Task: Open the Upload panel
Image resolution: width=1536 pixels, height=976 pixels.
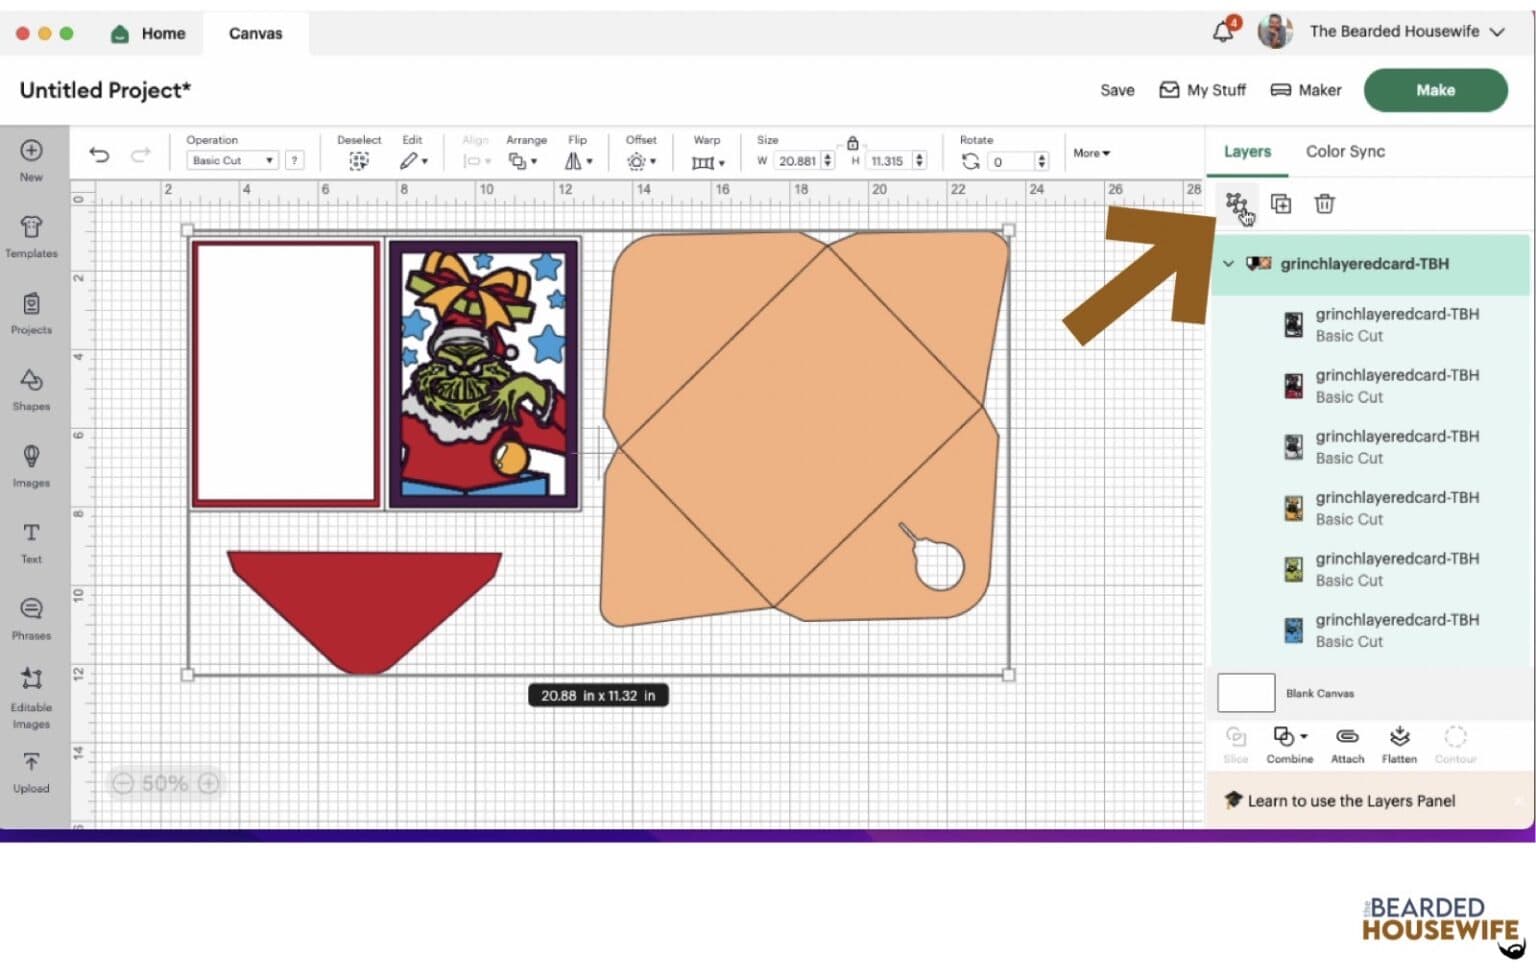Action: click(31, 772)
